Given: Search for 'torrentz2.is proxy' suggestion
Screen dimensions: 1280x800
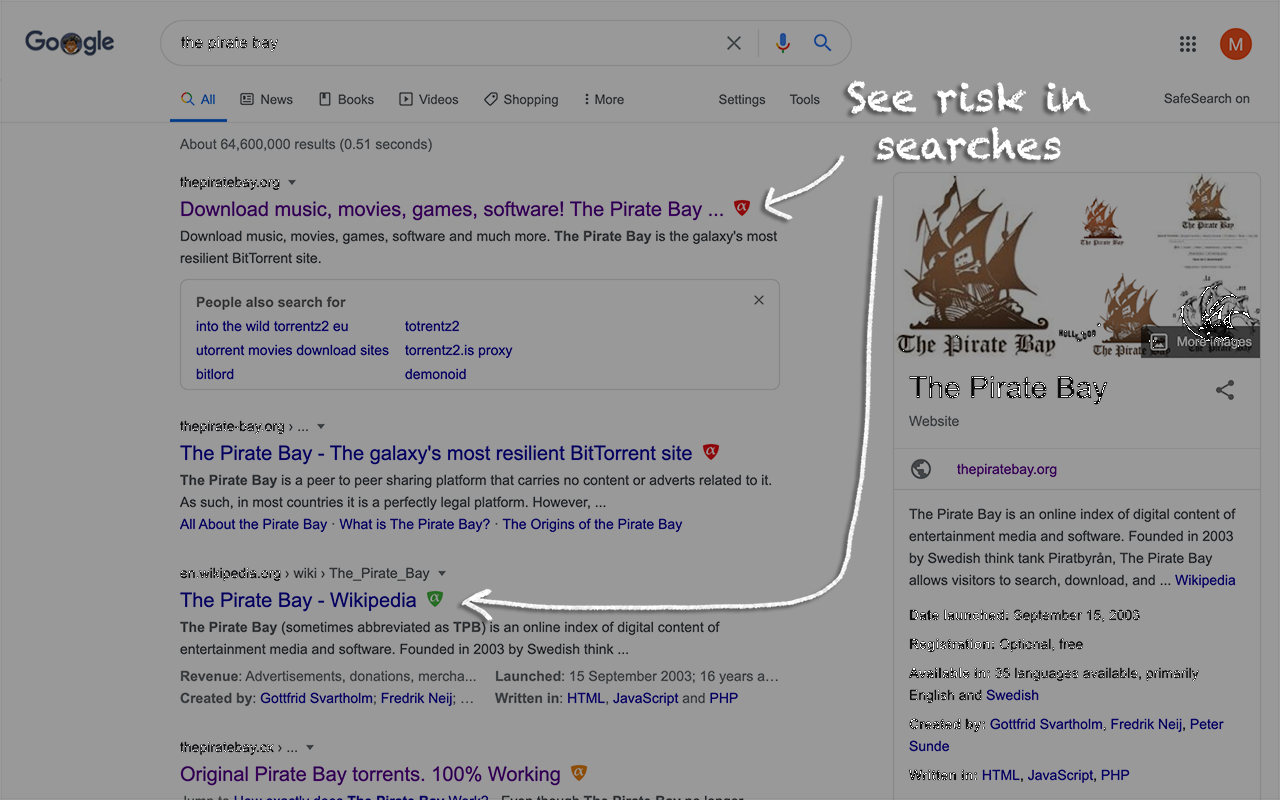Looking at the screenshot, I should click(458, 350).
